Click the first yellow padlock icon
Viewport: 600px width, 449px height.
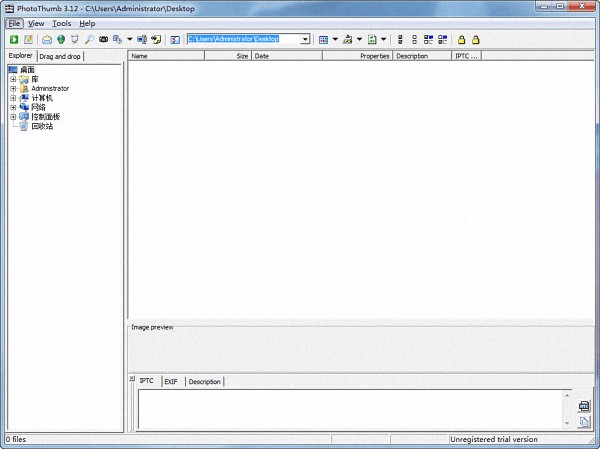(x=461, y=39)
